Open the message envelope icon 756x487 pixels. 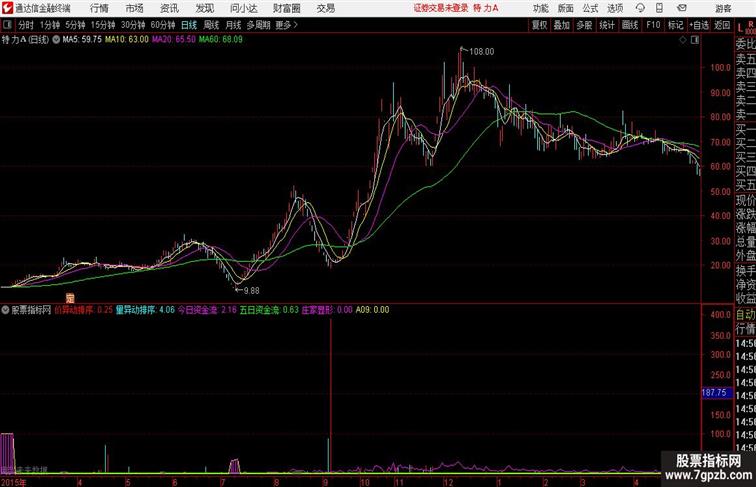coord(682,8)
